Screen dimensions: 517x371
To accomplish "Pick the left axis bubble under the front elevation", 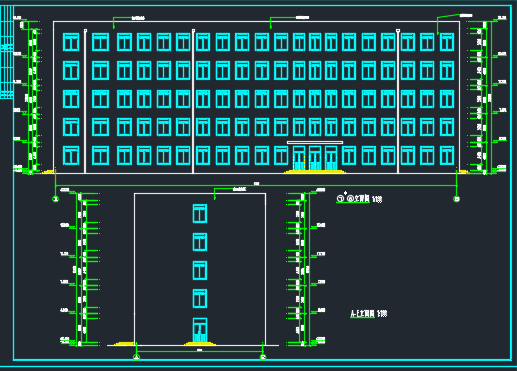I will [x=55, y=199].
